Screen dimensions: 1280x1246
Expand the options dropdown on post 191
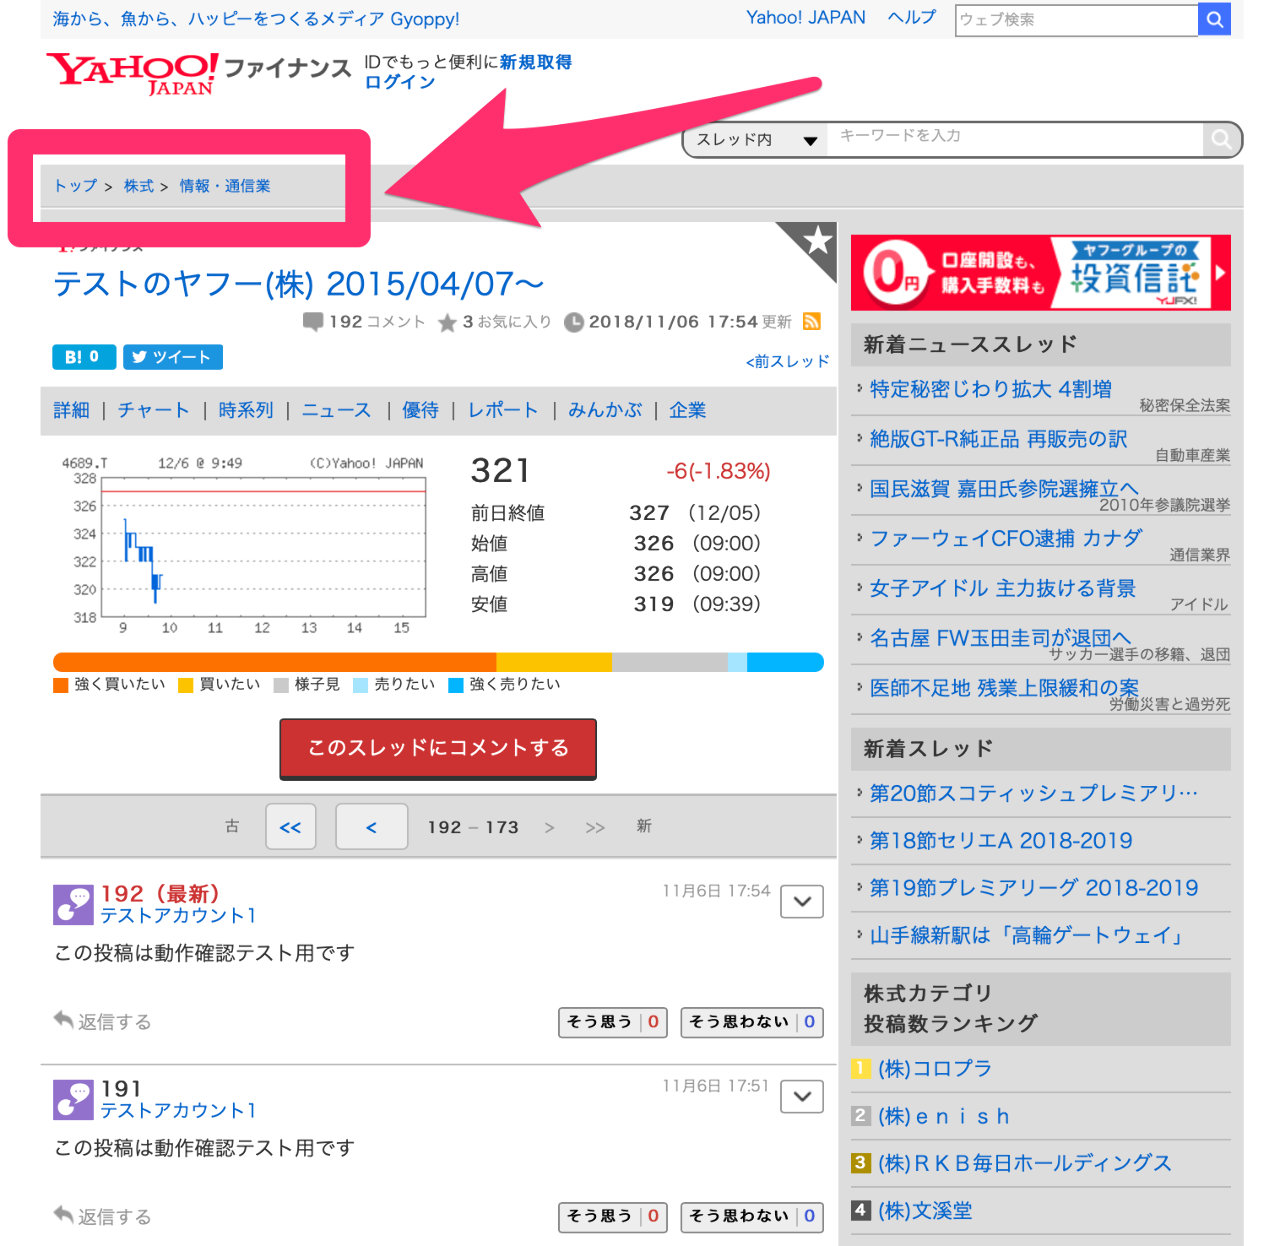[x=802, y=1097]
